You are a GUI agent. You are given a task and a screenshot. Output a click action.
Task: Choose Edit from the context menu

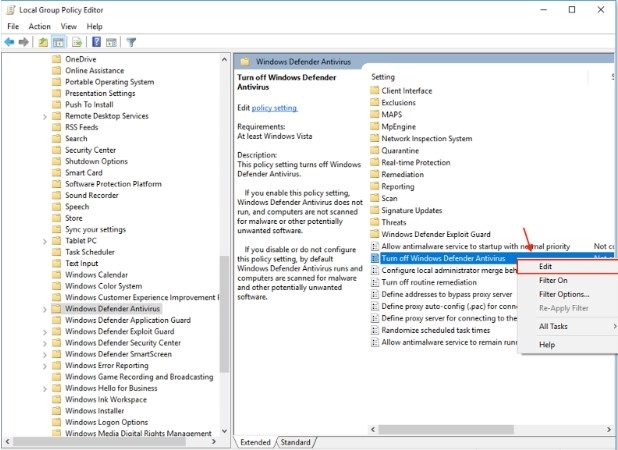pos(546,266)
